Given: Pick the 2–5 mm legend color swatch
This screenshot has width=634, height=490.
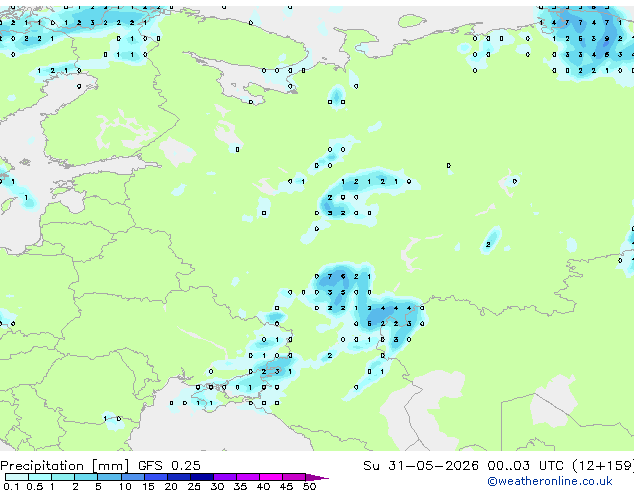Looking at the screenshot, I should tap(86, 477).
